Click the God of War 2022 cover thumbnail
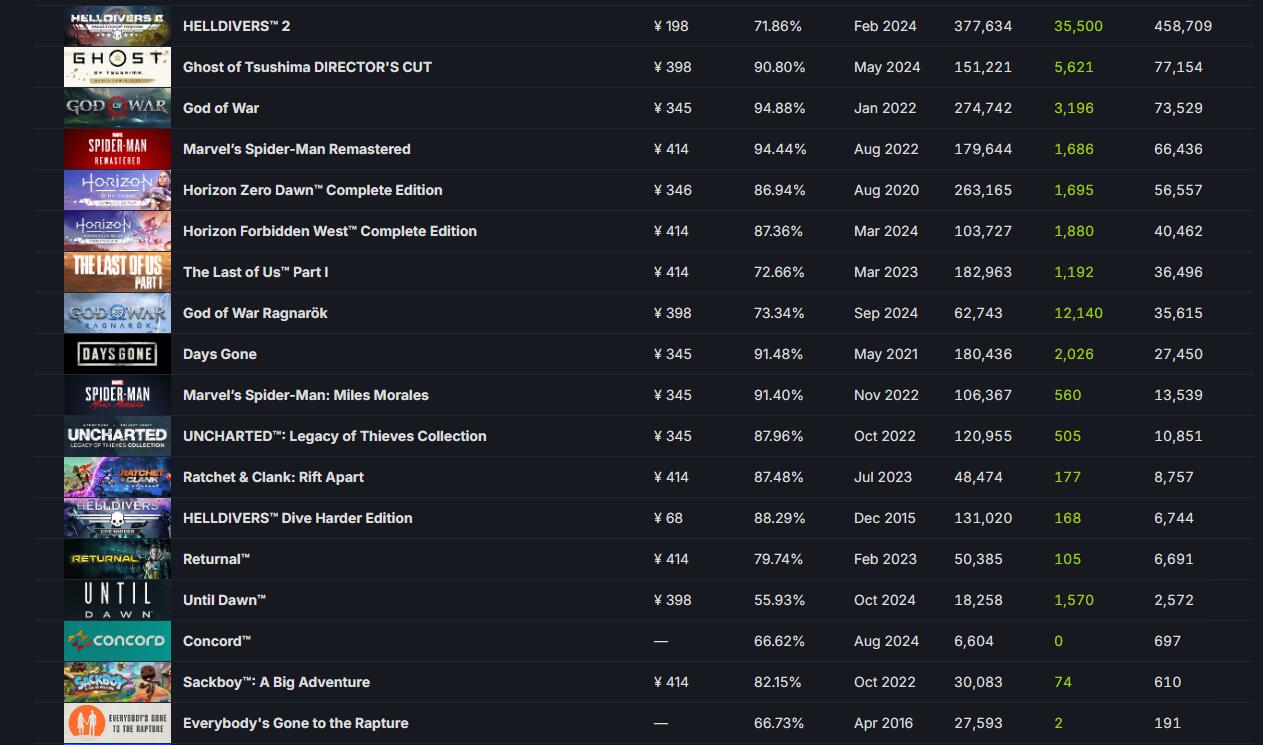The image size is (1263, 745). (x=117, y=108)
